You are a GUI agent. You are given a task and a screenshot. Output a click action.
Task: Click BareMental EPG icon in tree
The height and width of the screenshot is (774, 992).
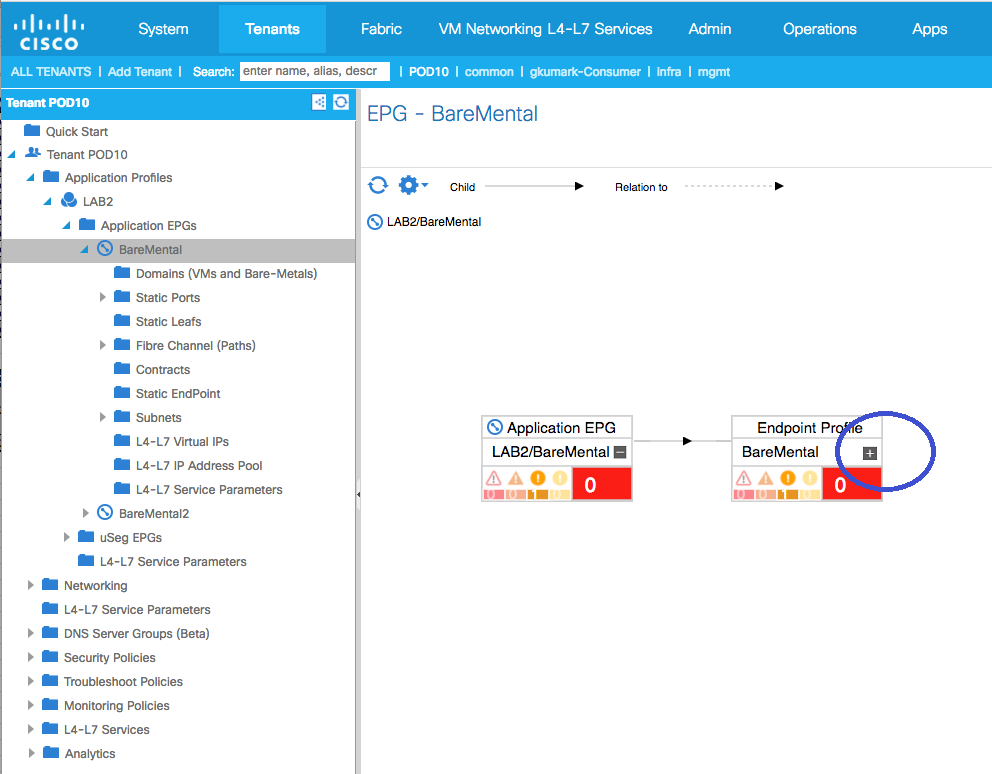tap(105, 249)
